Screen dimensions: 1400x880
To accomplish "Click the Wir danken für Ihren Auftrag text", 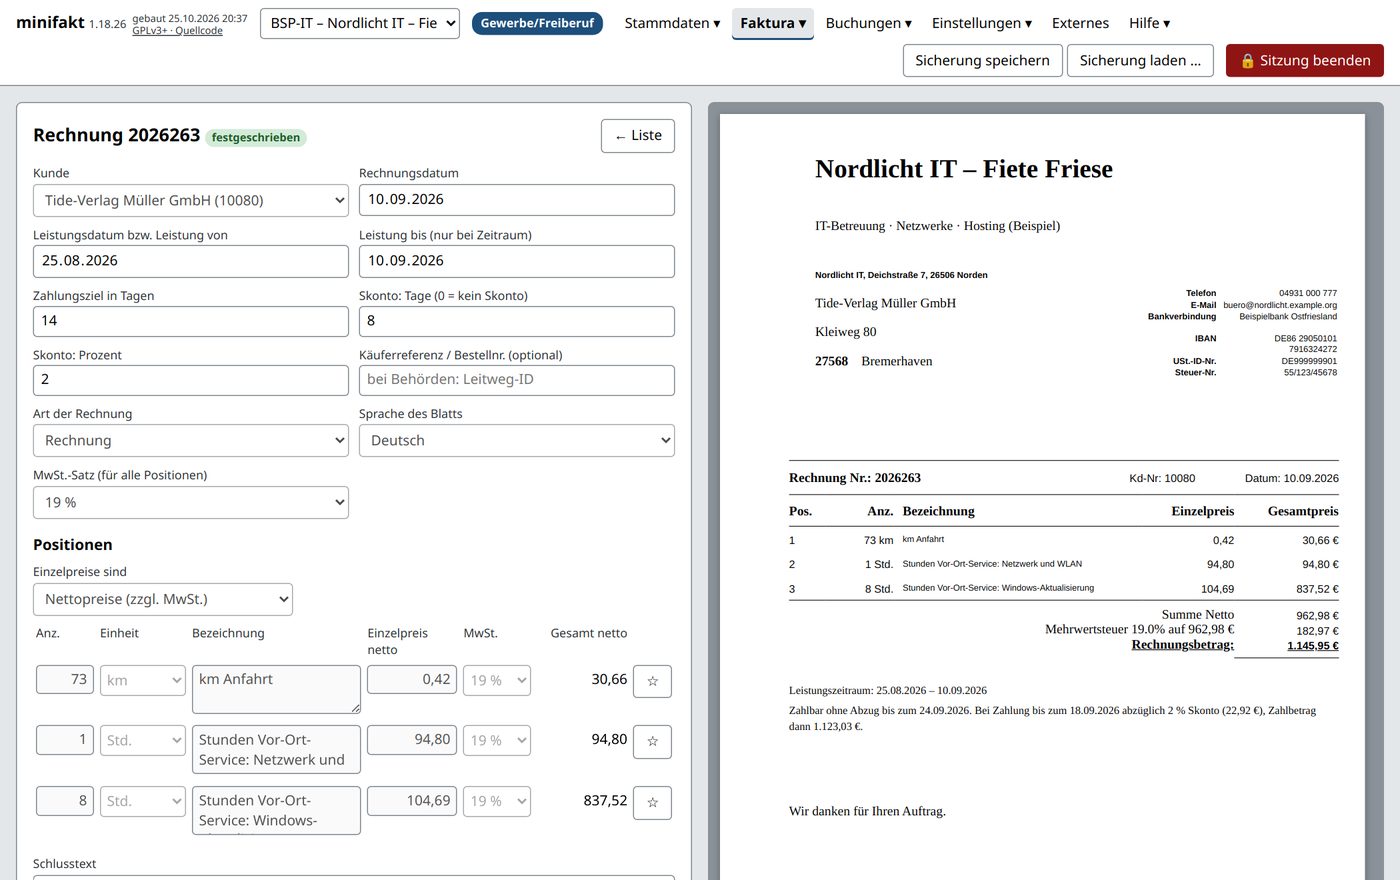I will [x=867, y=811].
